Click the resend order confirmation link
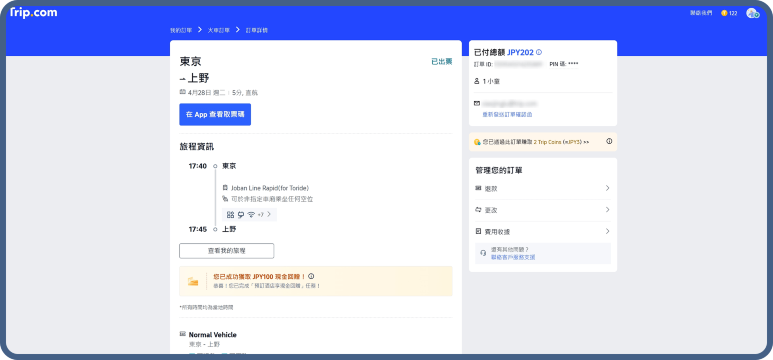This screenshot has width=773, height=360. [x=507, y=114]
